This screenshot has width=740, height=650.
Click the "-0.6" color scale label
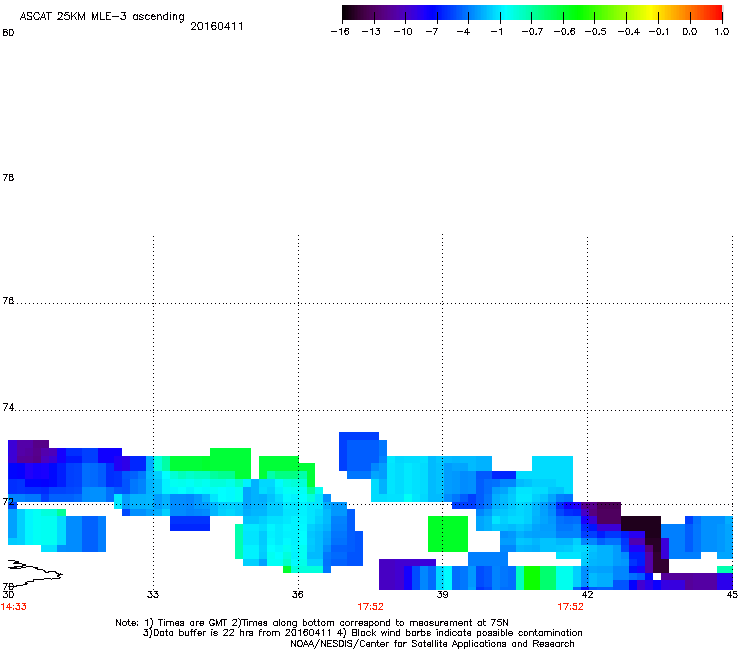564,32
